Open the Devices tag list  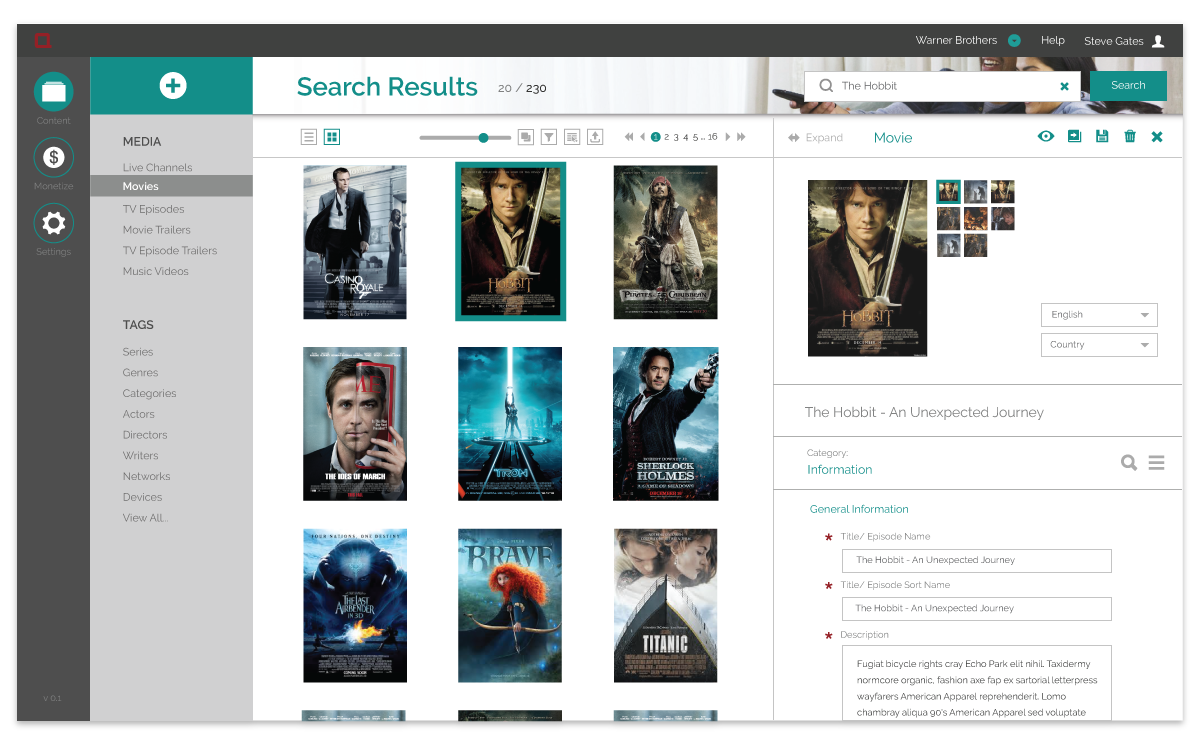pos(142,497)
